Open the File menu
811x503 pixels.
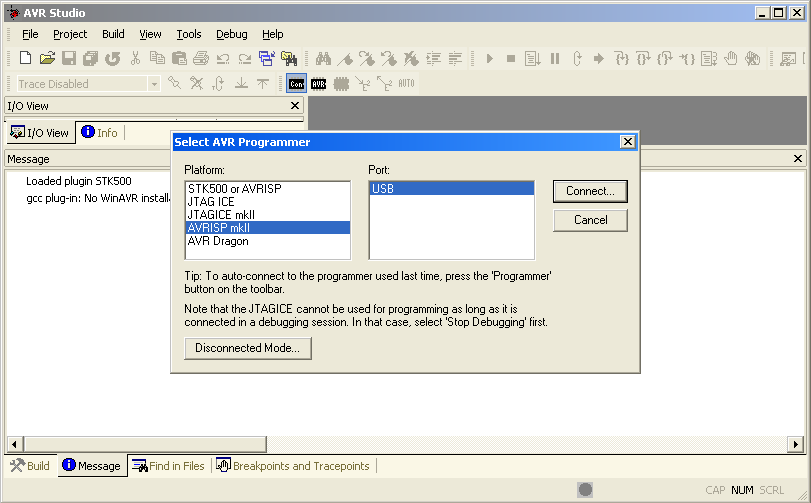tap(30, 34)
